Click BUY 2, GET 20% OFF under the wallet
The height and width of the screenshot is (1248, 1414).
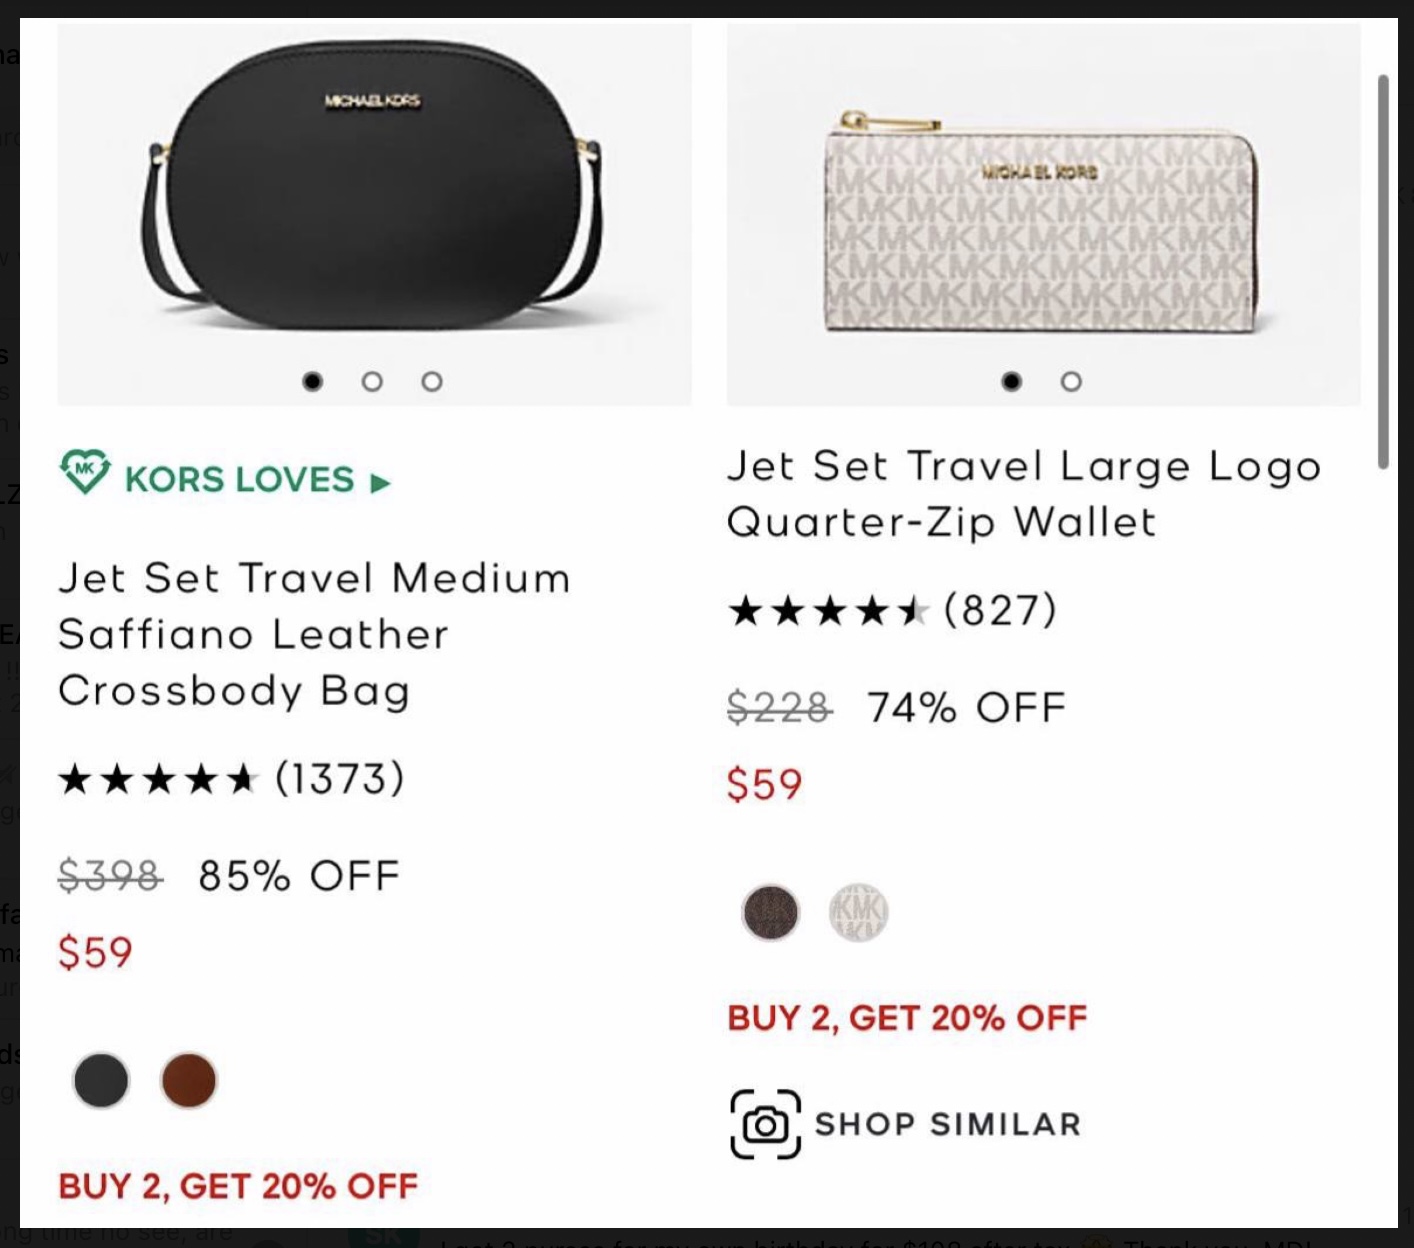pos(908,1018)
